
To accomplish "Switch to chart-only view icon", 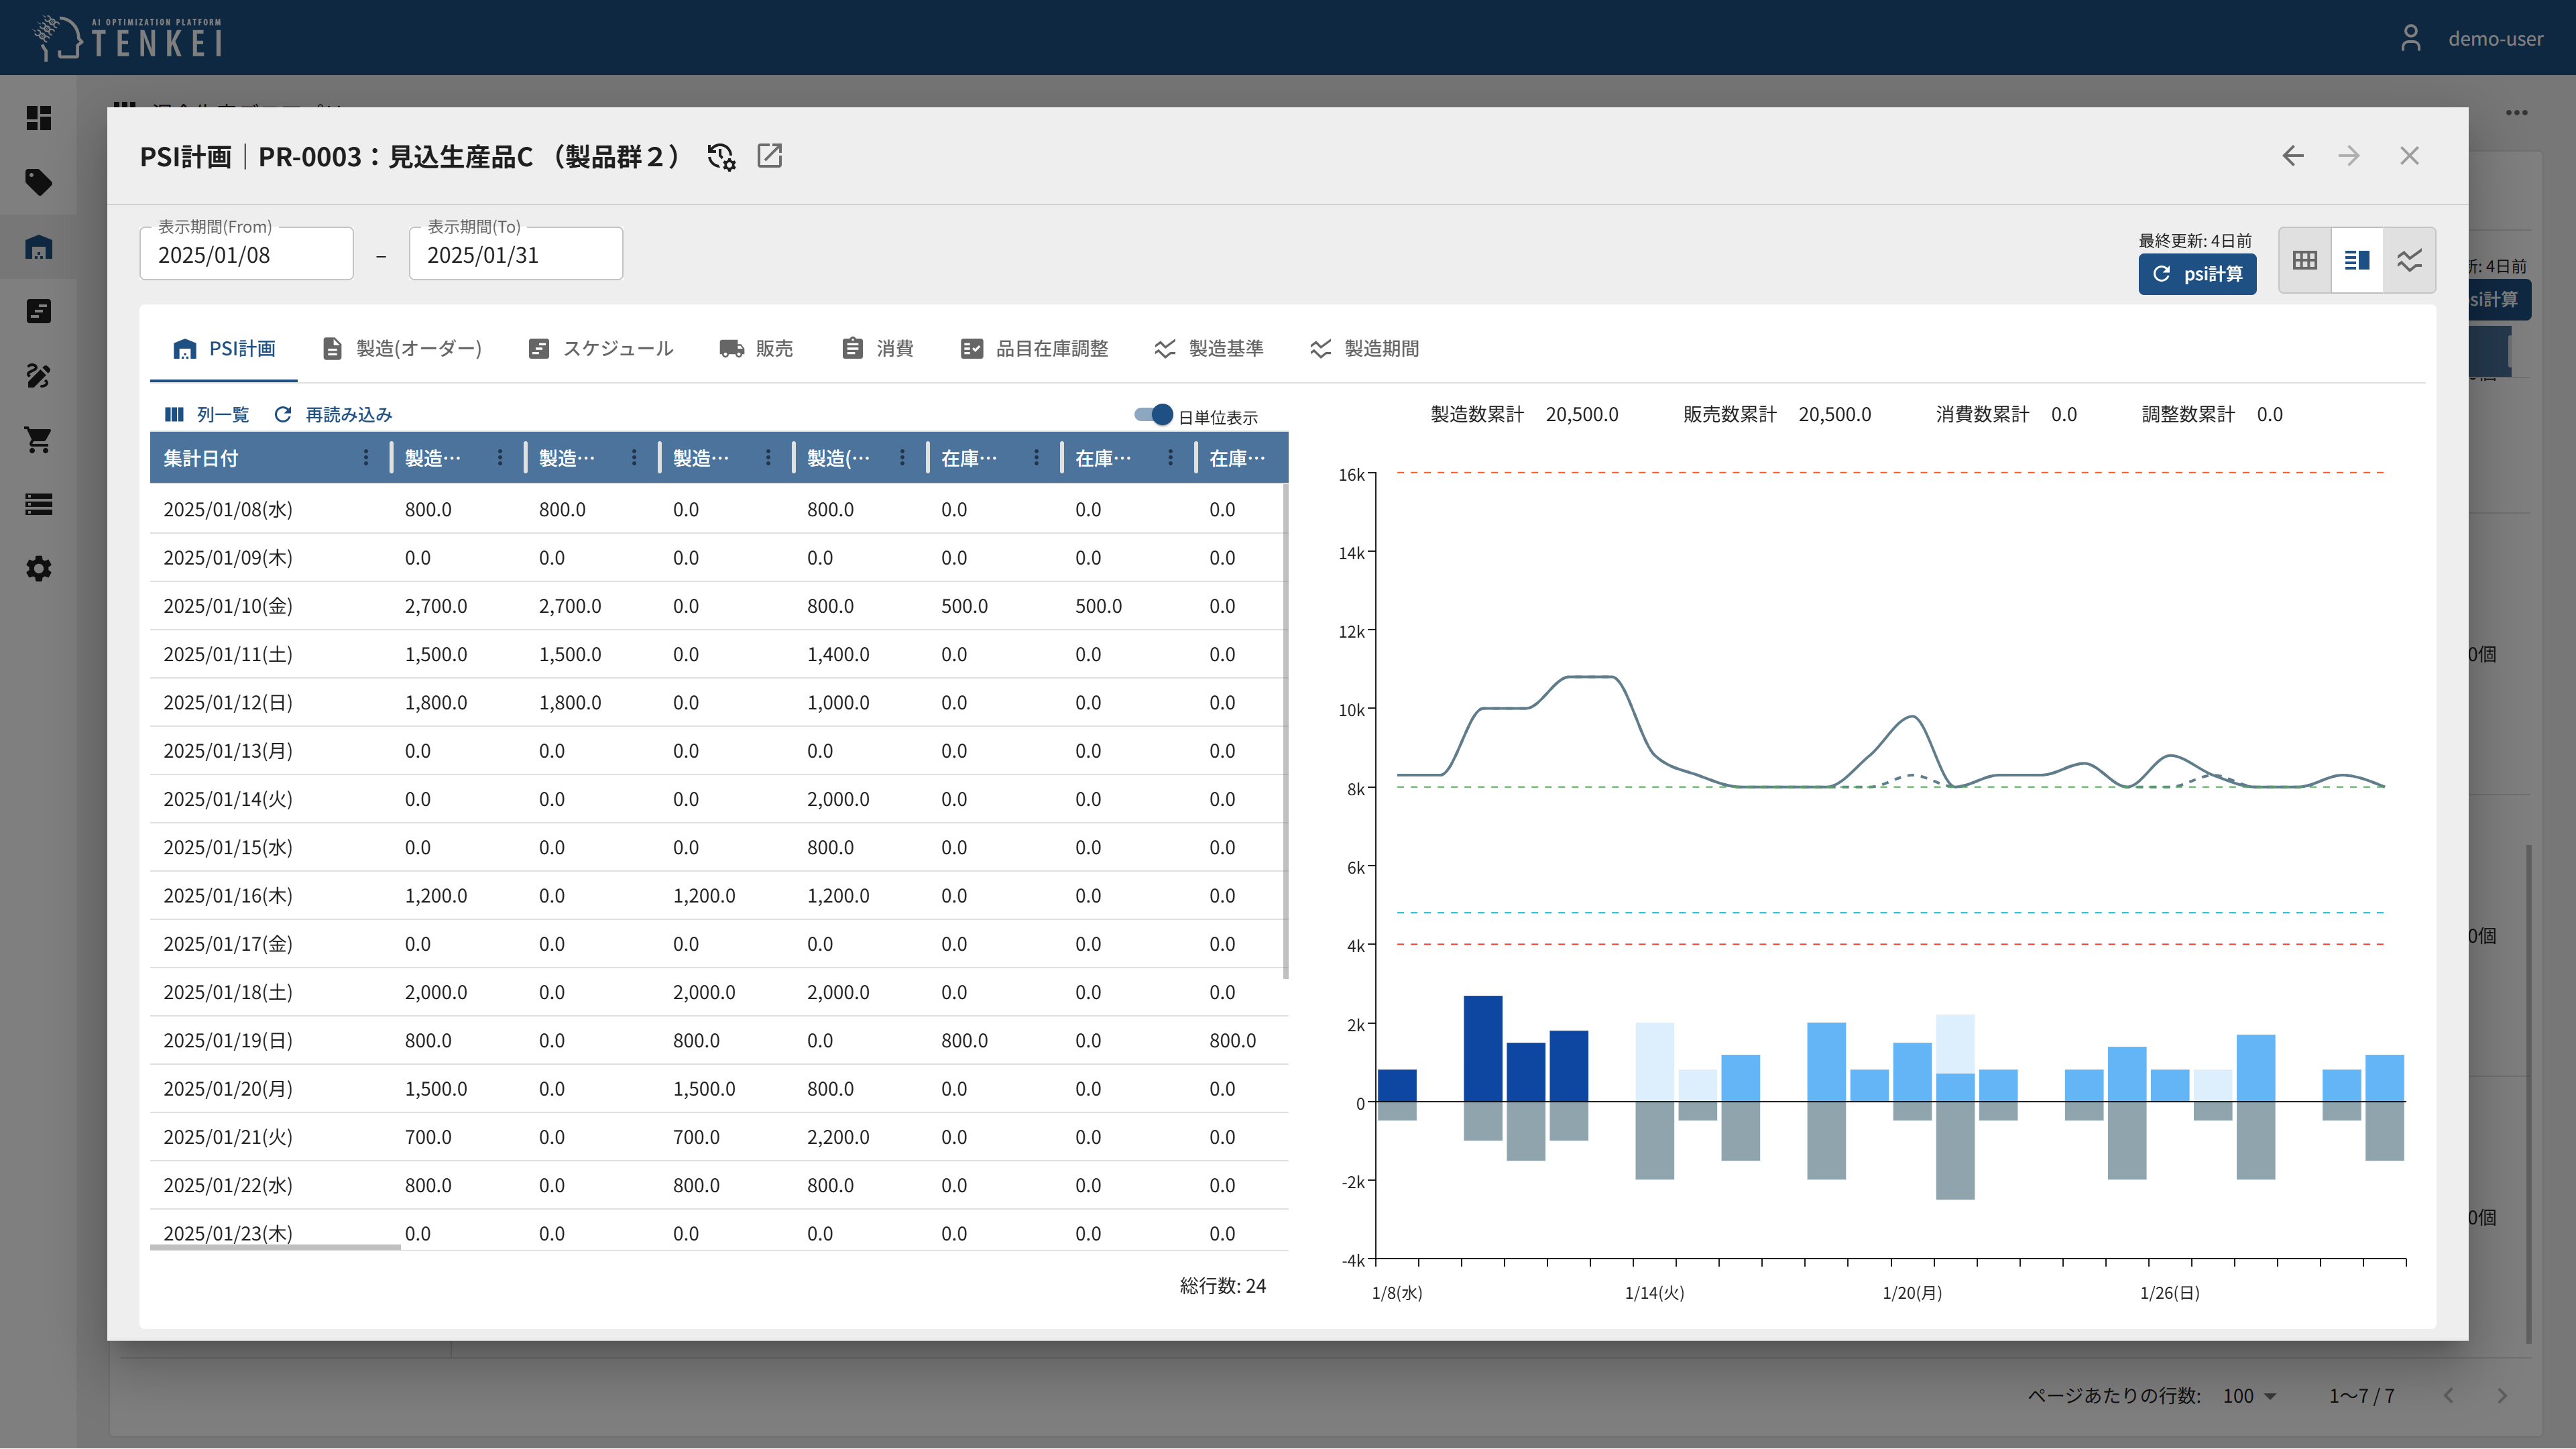I will click(x=2408, y=260).
